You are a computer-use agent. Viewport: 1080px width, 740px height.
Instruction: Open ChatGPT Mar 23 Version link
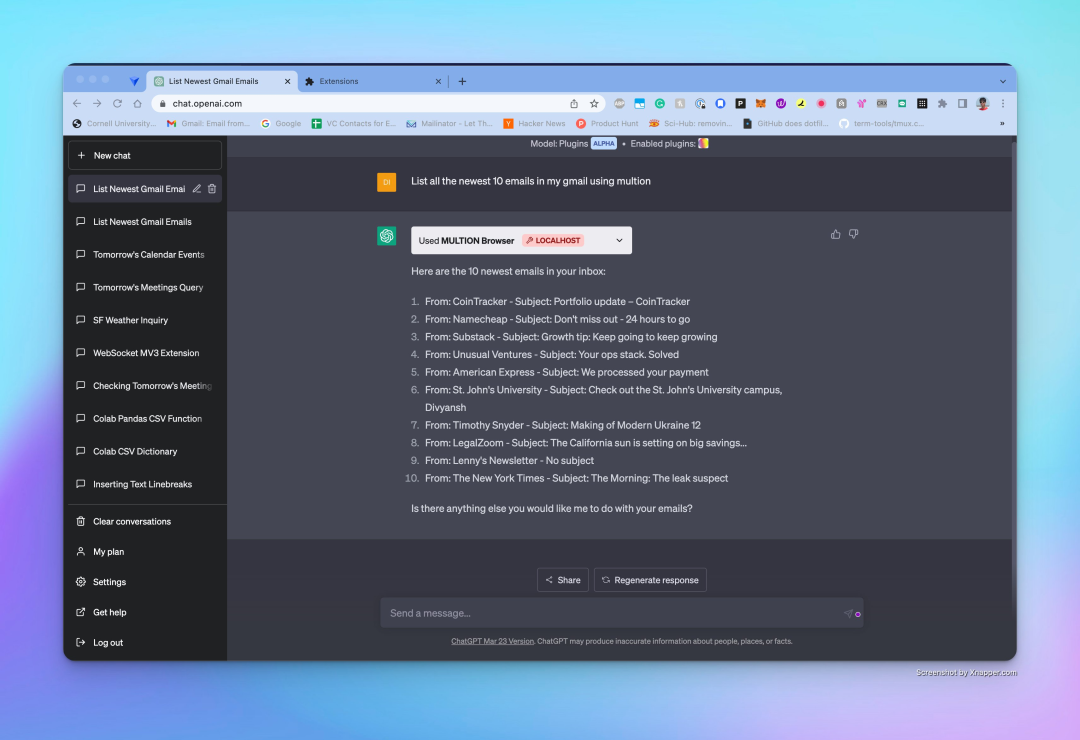pos(492,641)
